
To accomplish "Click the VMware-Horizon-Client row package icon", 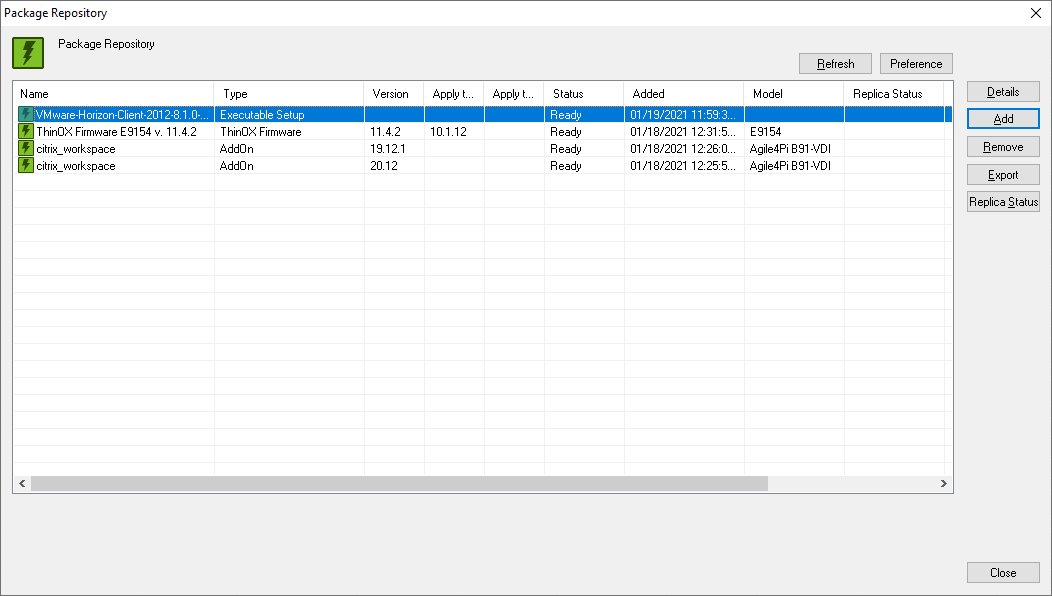I will point(25,114).
